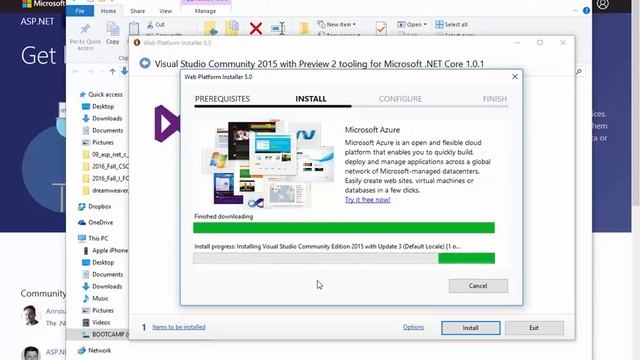Click the Up arrow in Explorer navigation
Screen dimensions: 640x360
click(112, 71)
